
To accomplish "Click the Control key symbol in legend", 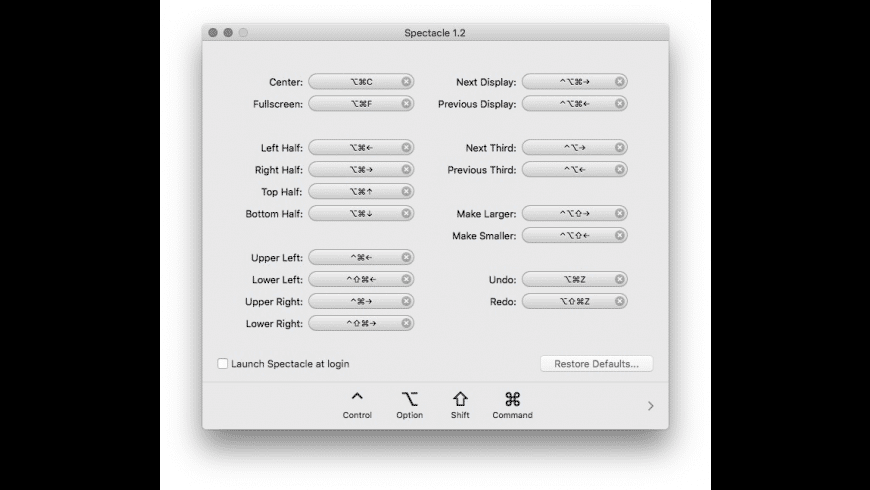I will click(357, 397).
